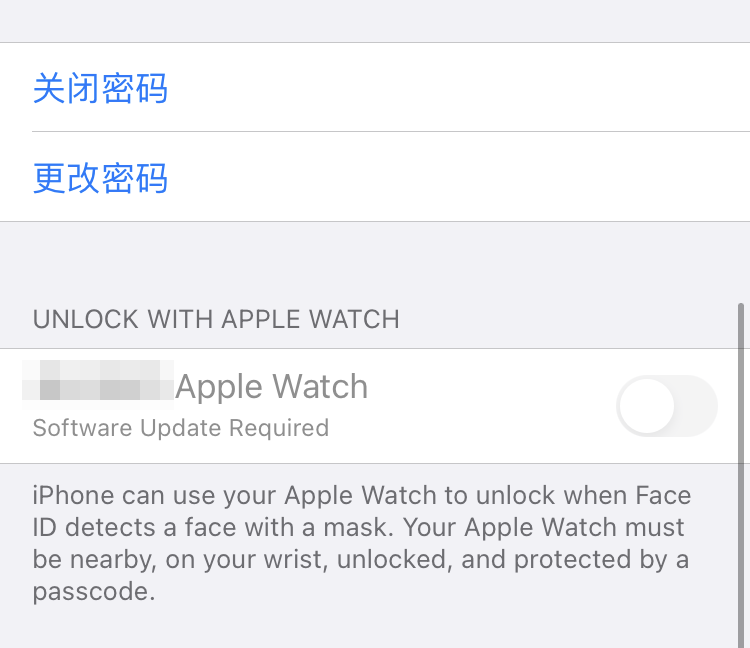
Task: Click the white knob of the toggle
Action: (x=647, y=406)
